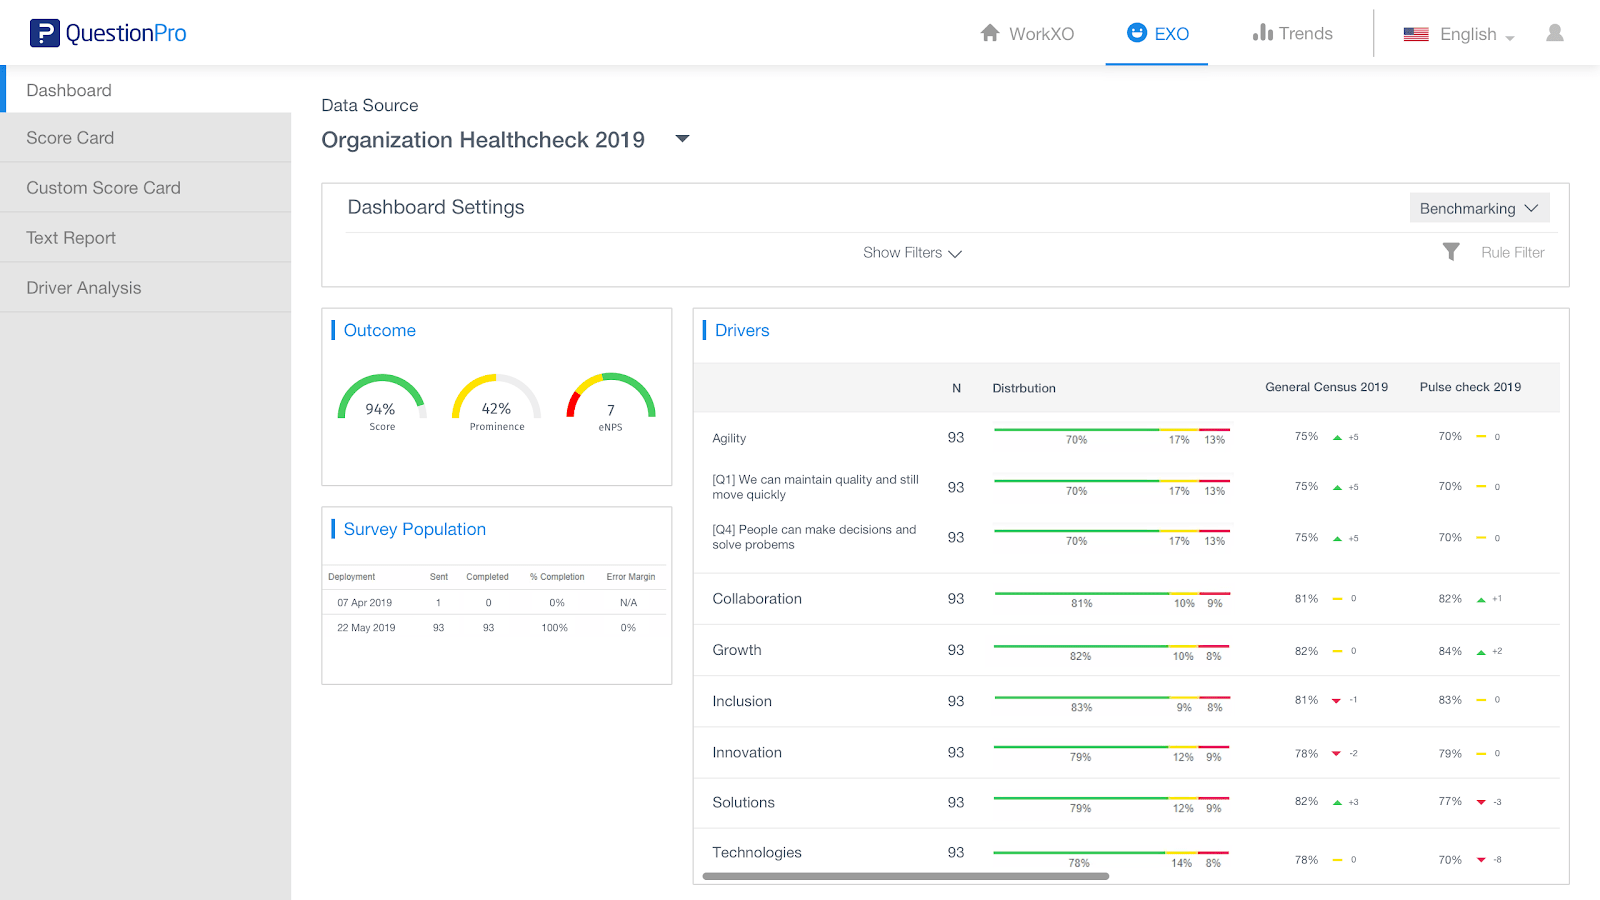This screenshot has height=900, width=1600.
Task: Click the Trends bar chart icon
Action: pos(1262,33)
